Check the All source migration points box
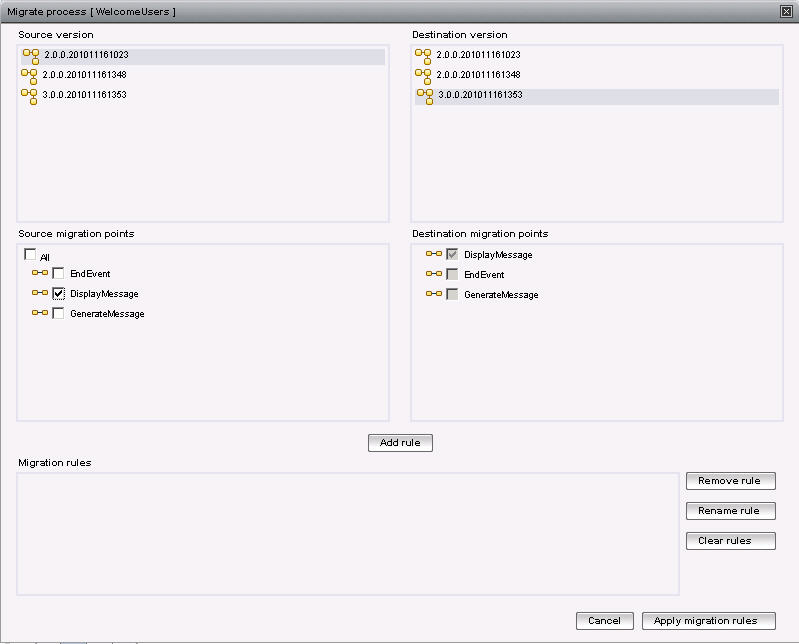 [30, 254]
